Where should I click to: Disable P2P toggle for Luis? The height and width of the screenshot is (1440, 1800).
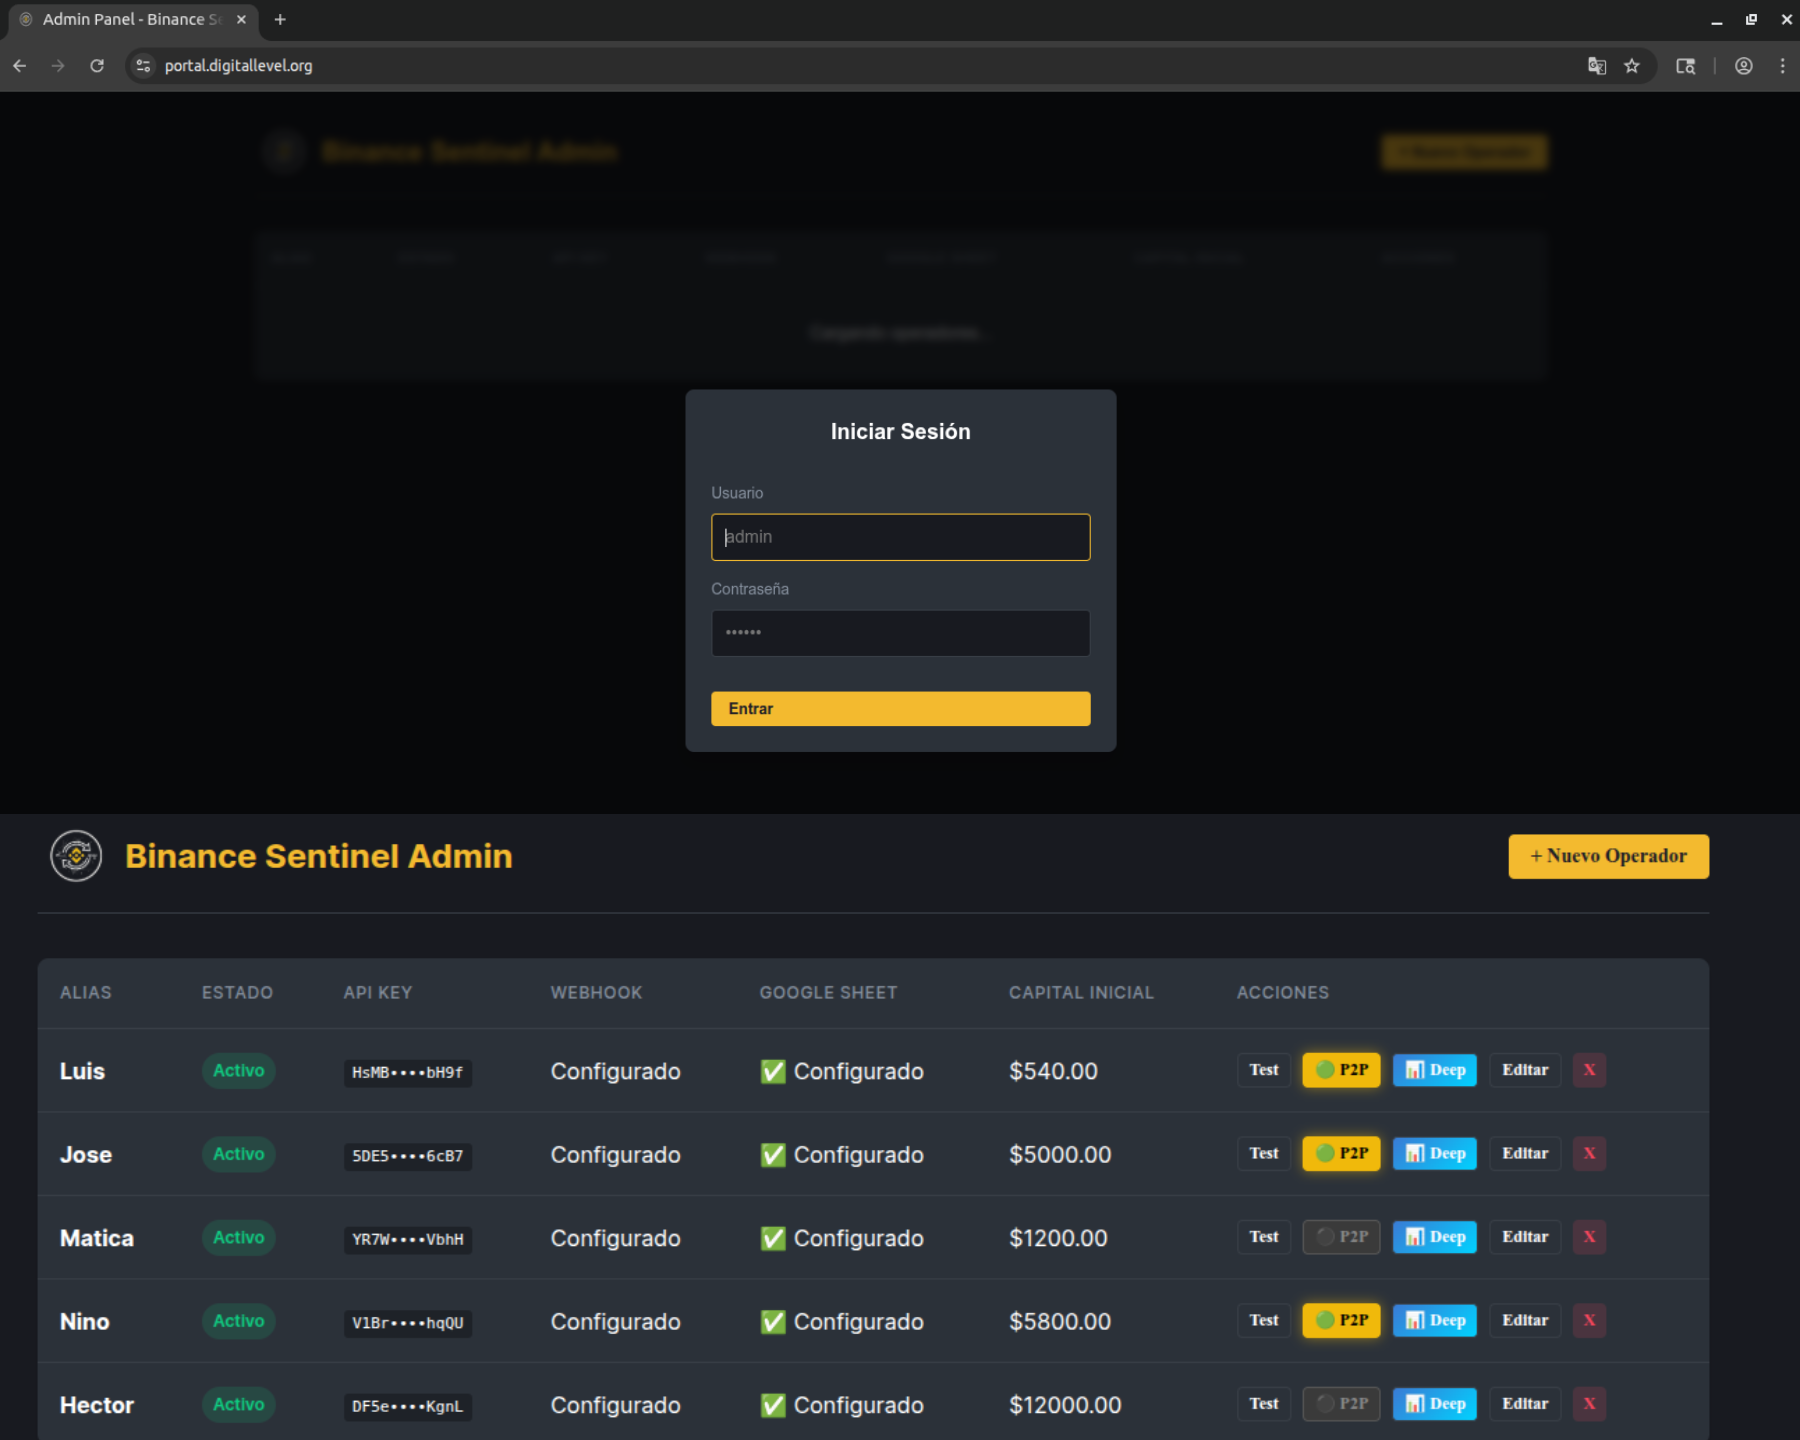pos(1341,1070)
